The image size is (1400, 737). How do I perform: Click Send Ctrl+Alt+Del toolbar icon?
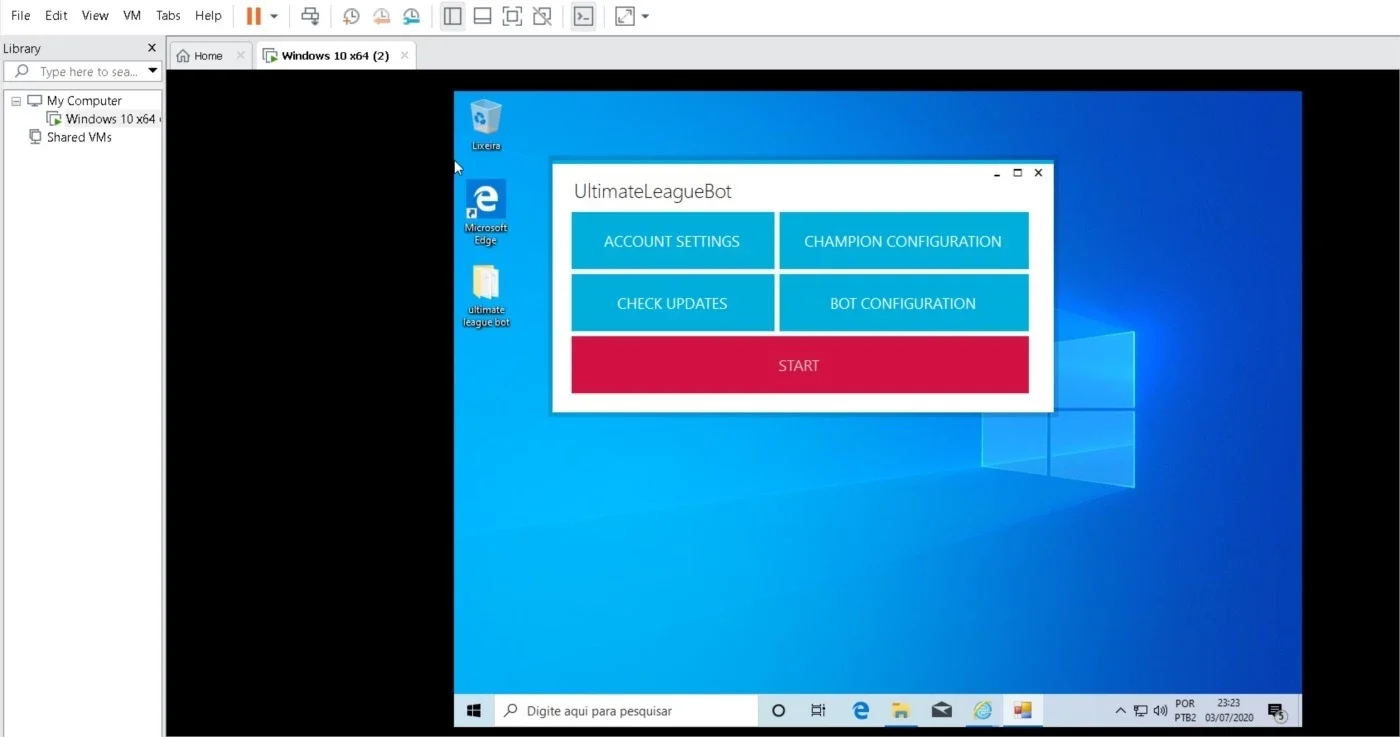[311, 16]
